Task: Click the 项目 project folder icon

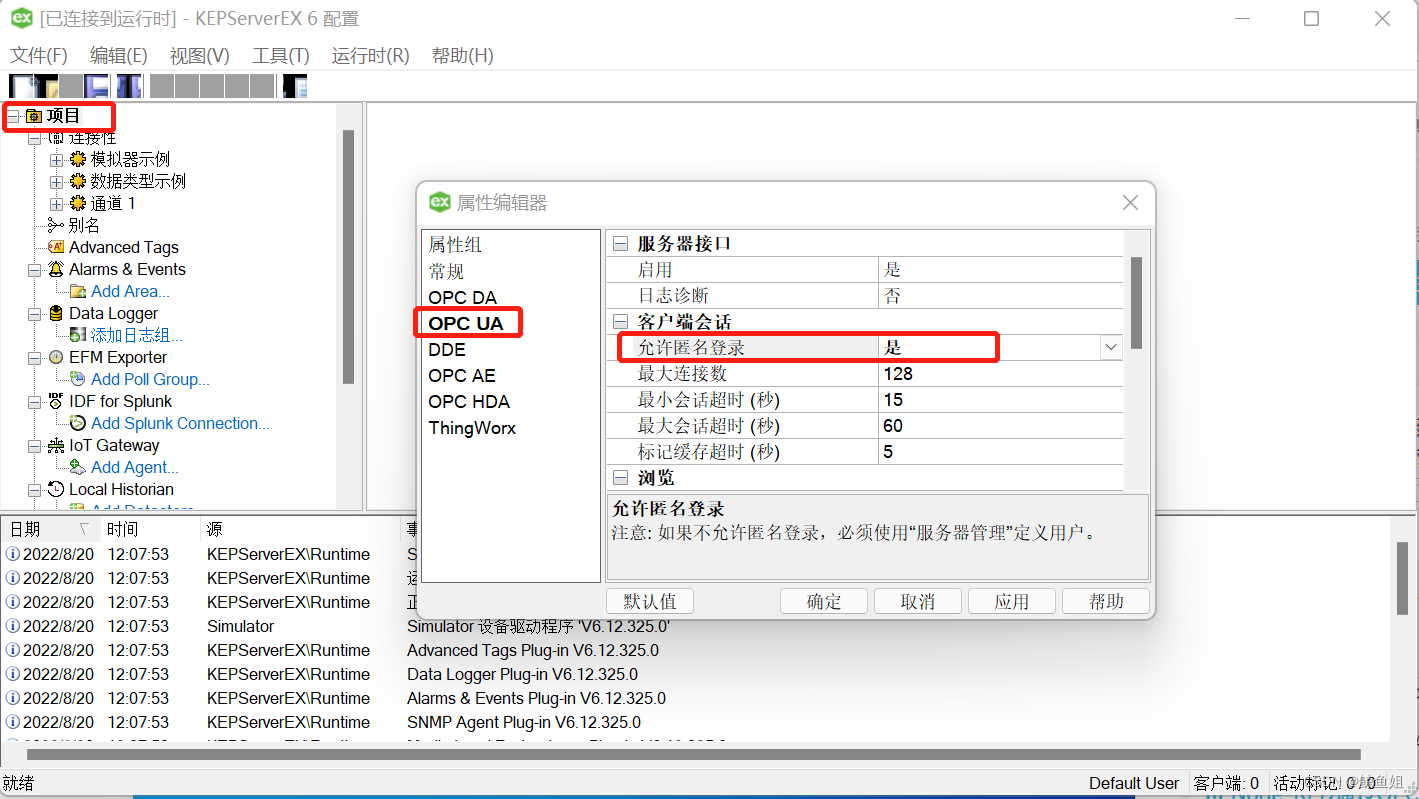Action: [34, 116]
